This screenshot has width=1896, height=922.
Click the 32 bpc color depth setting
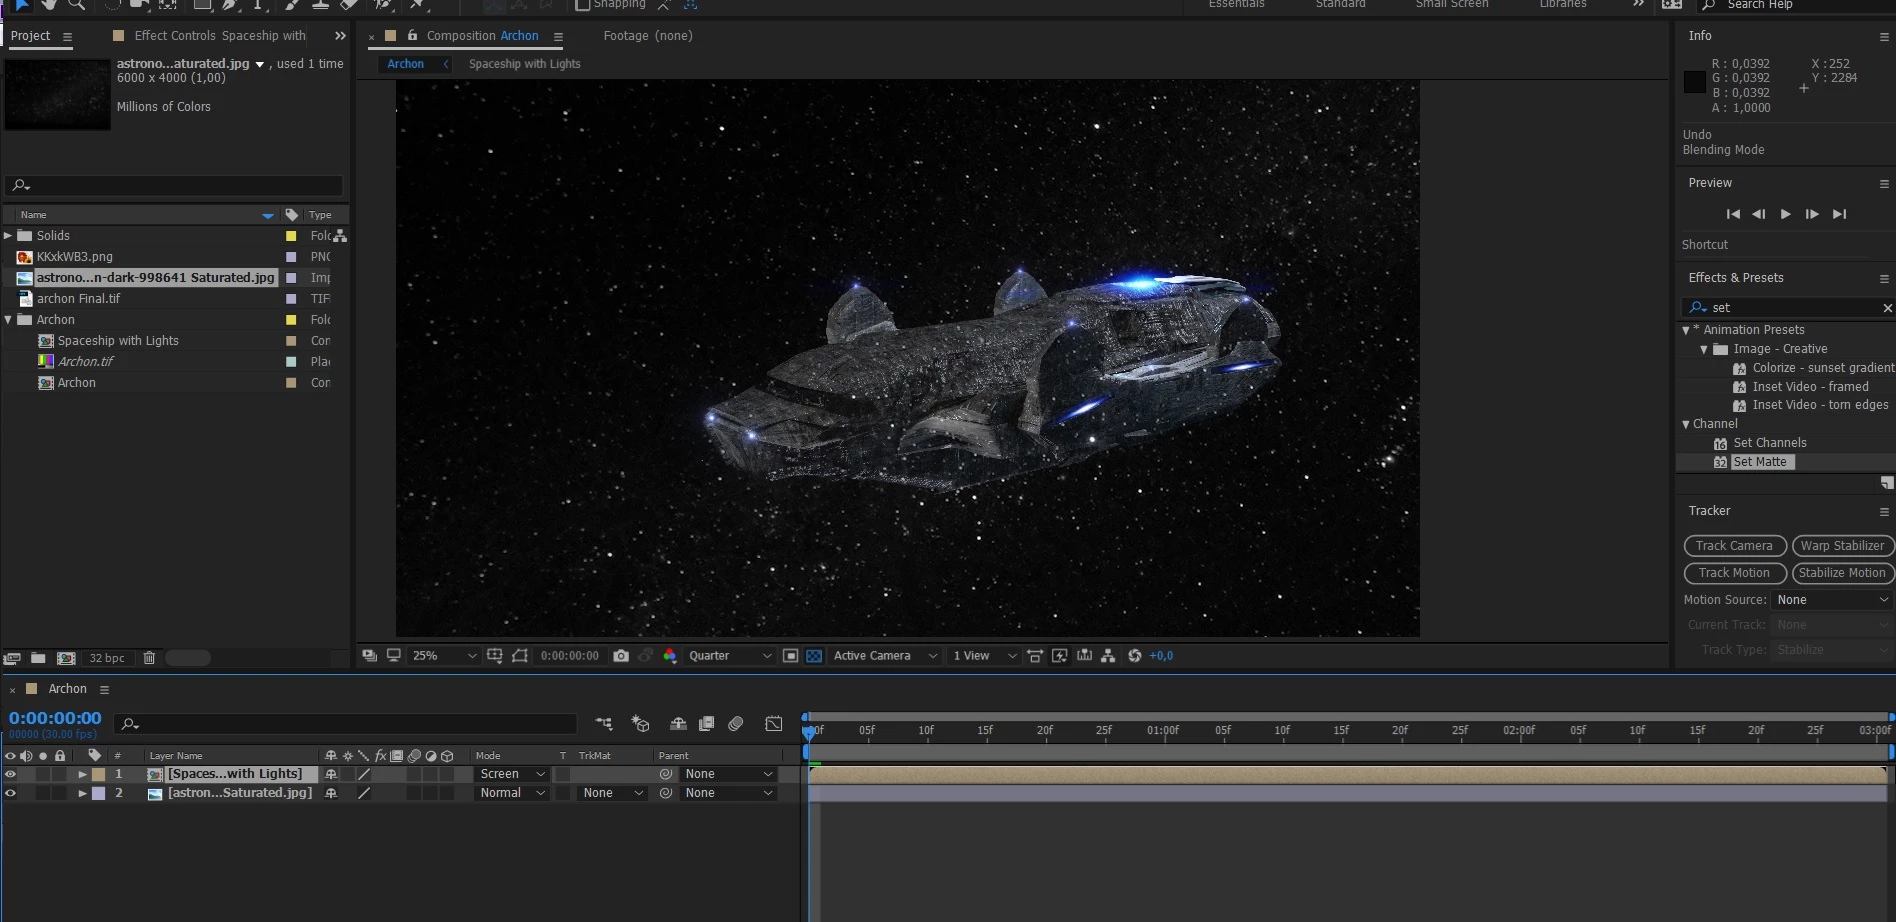tap(107, 658)
